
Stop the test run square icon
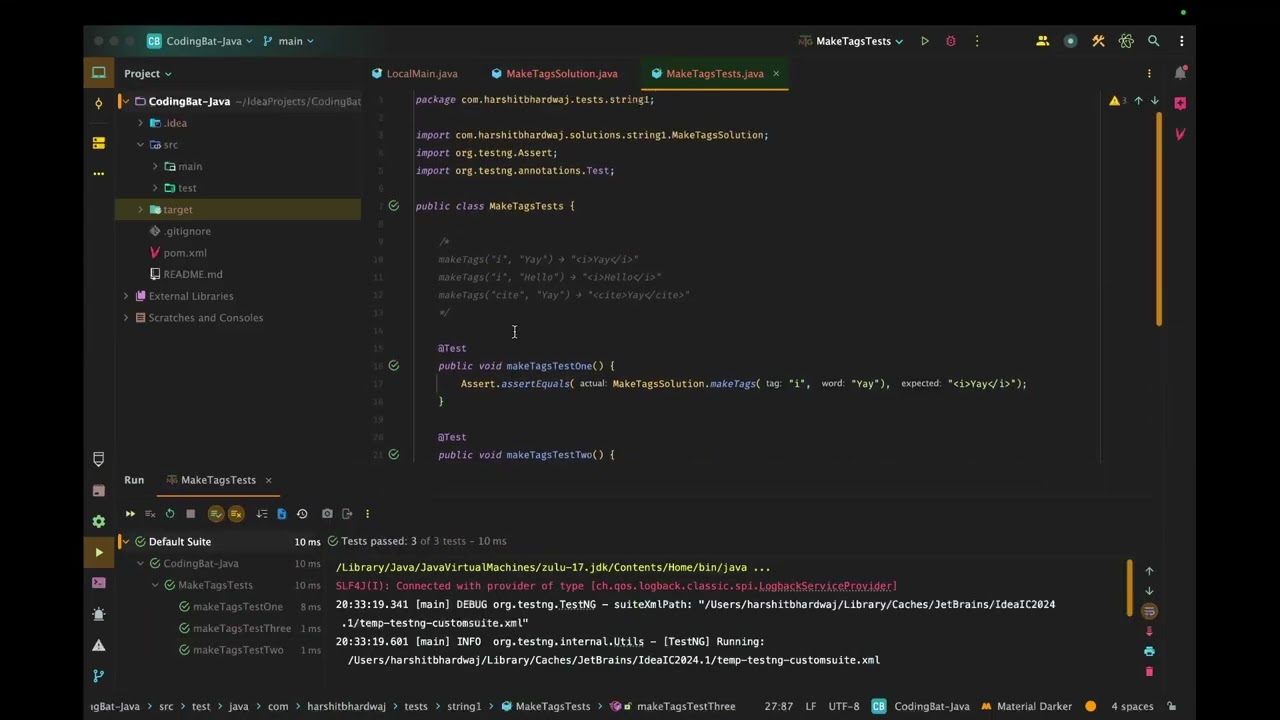[x=190, y=514]
